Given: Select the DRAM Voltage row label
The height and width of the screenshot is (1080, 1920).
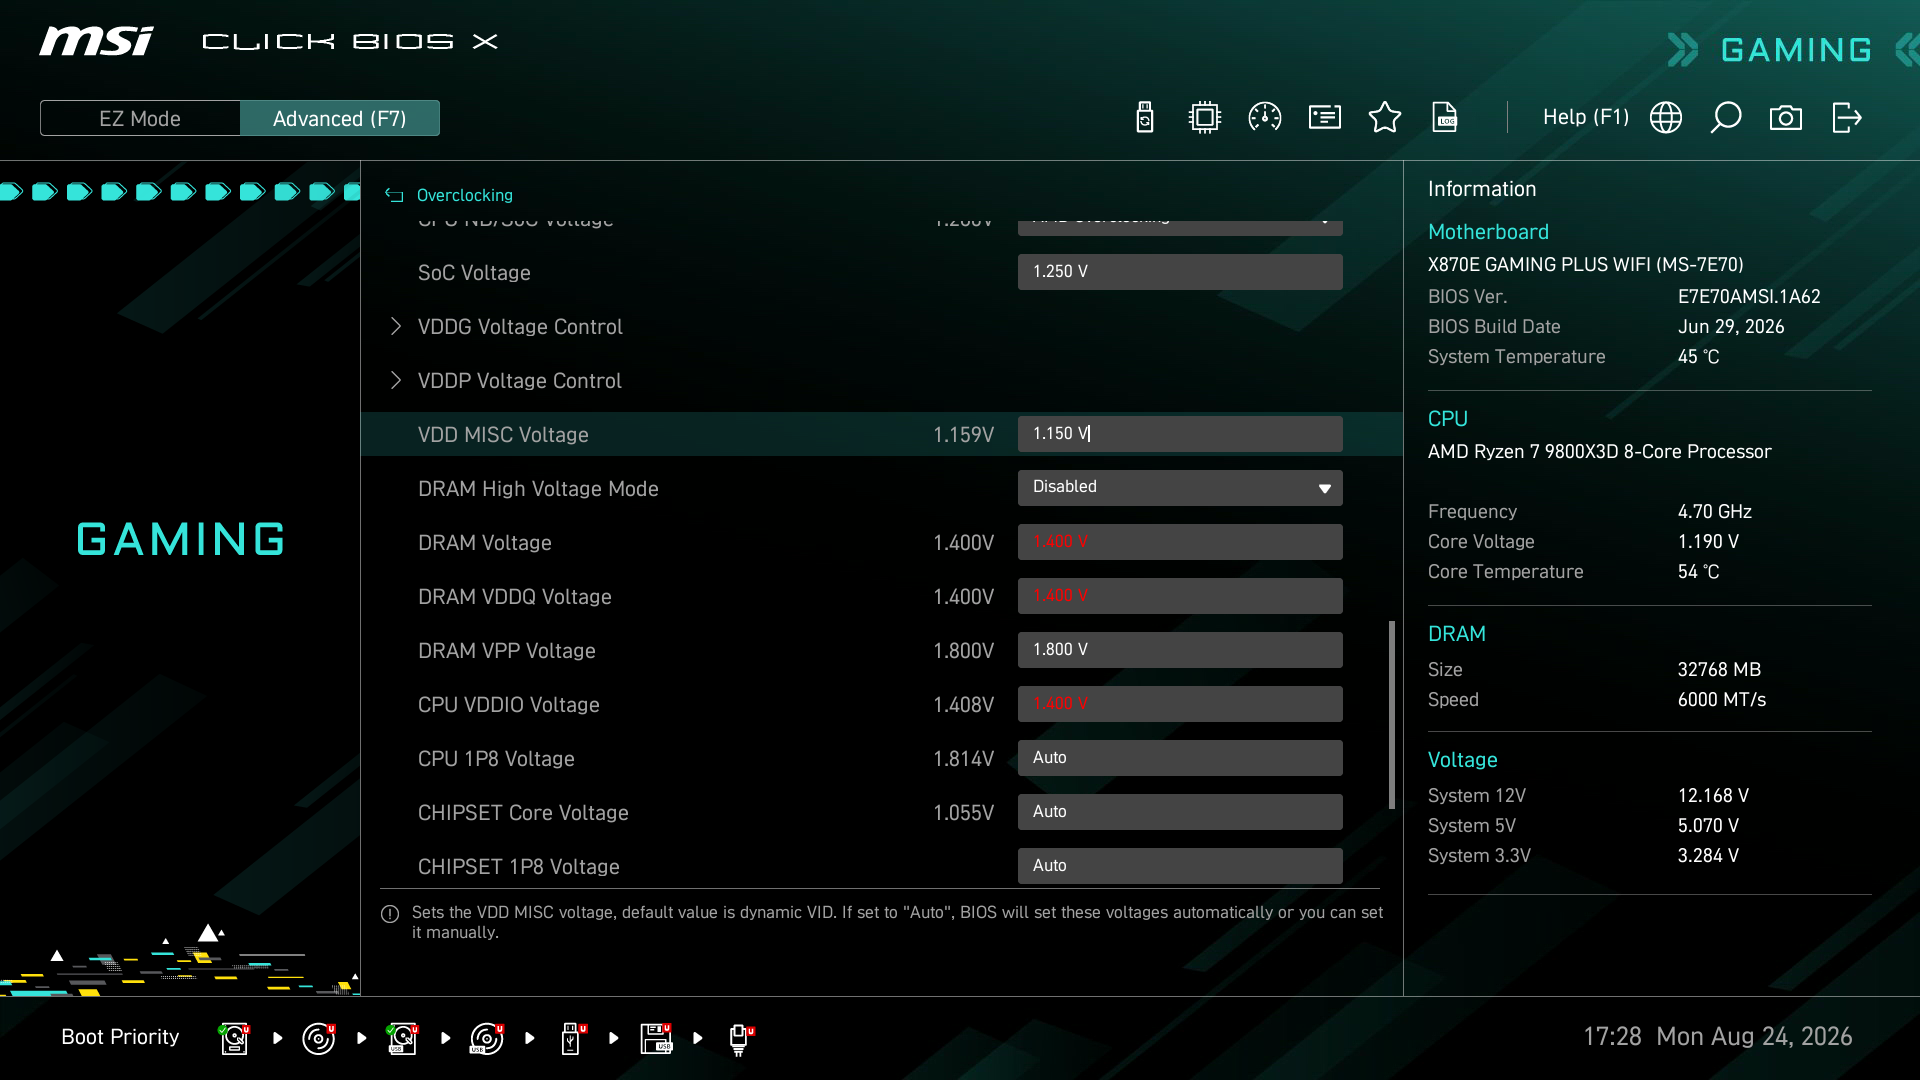Looking at the screenshot, I should (485, 543).
